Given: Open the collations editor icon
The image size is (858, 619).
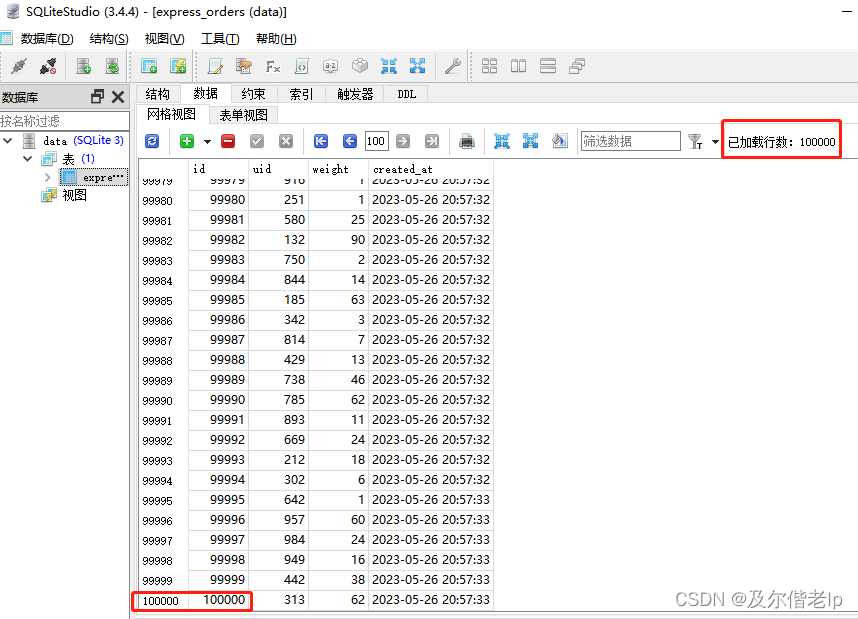Looking at the screenshot, I should (x=302, y=66).
